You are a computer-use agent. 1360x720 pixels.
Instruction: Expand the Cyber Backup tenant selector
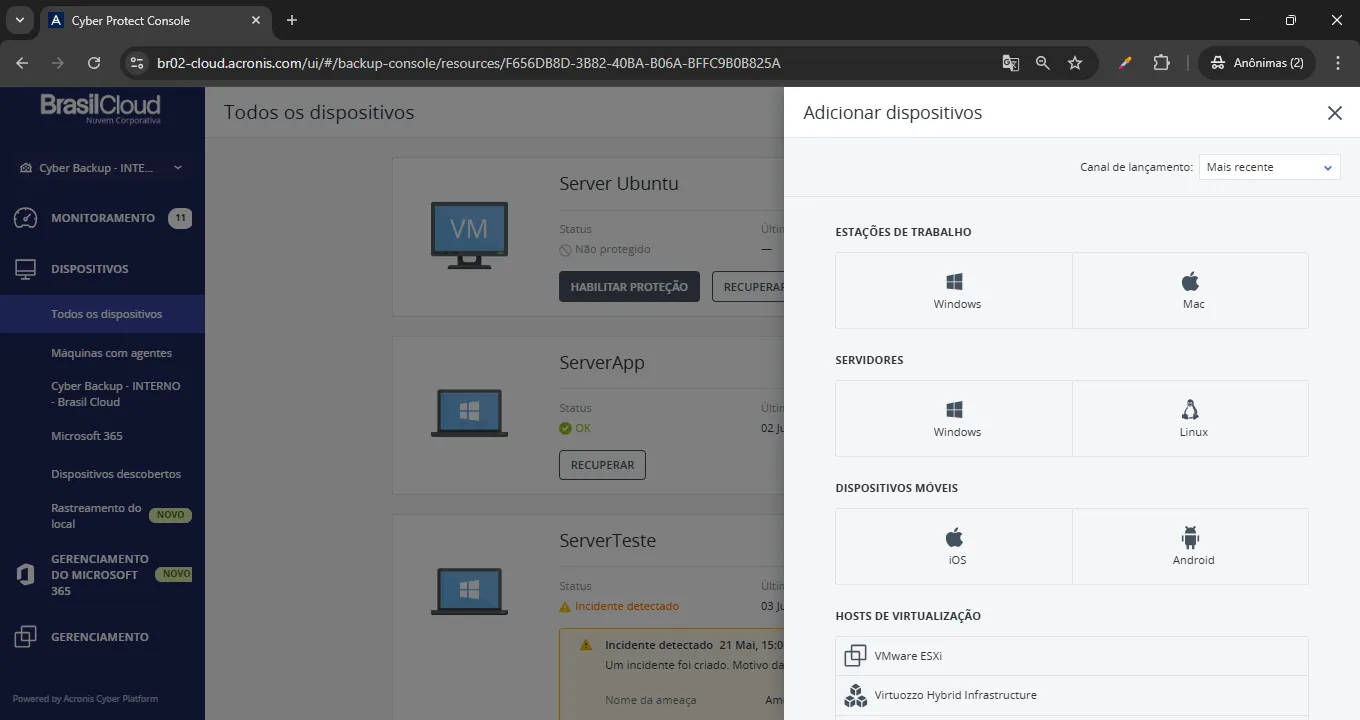(102, 168)
